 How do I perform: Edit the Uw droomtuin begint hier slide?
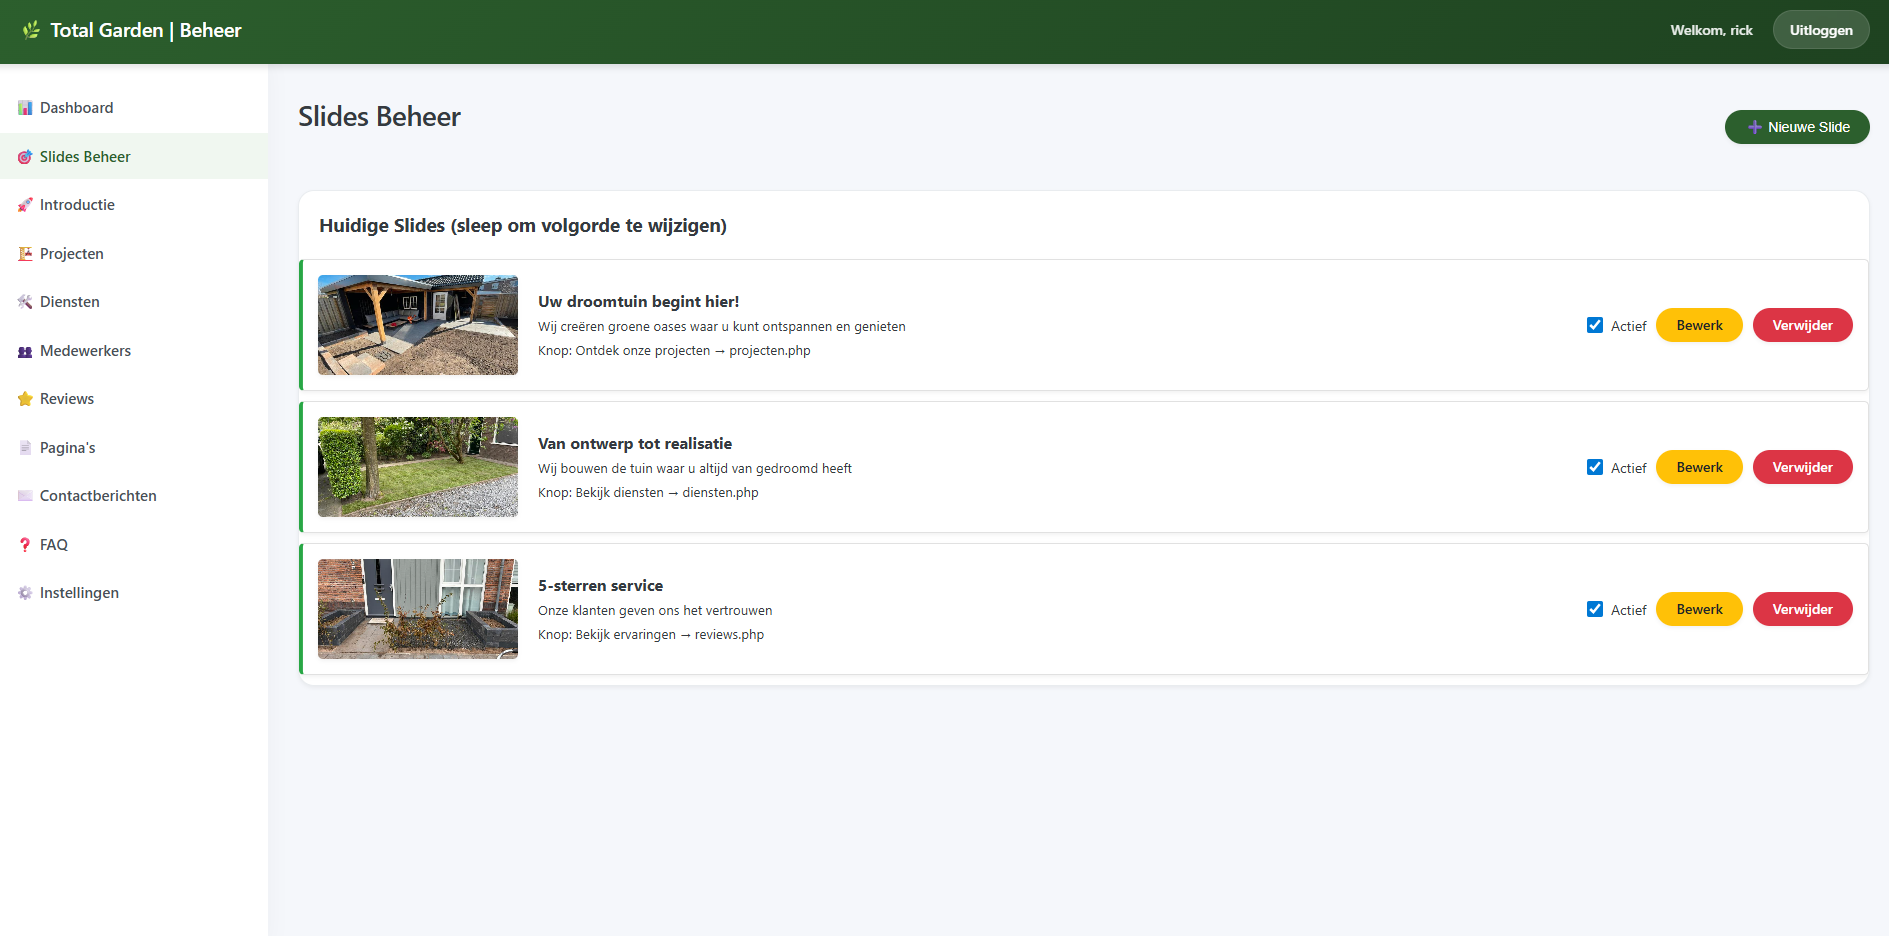pyautogui.click(x=1699, y=325)
